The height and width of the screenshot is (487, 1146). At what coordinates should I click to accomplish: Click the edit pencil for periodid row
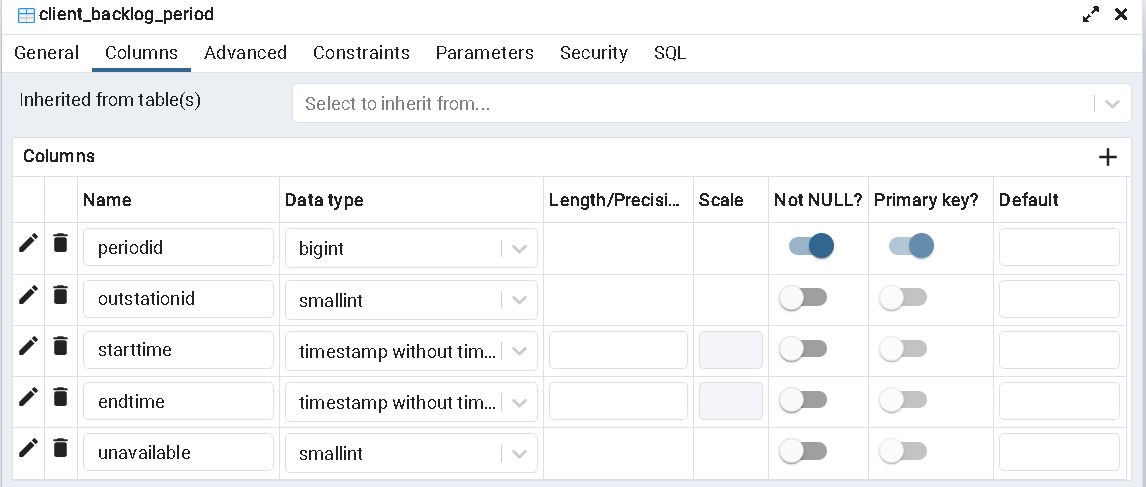pyautogui.click(x=28, y=243)
